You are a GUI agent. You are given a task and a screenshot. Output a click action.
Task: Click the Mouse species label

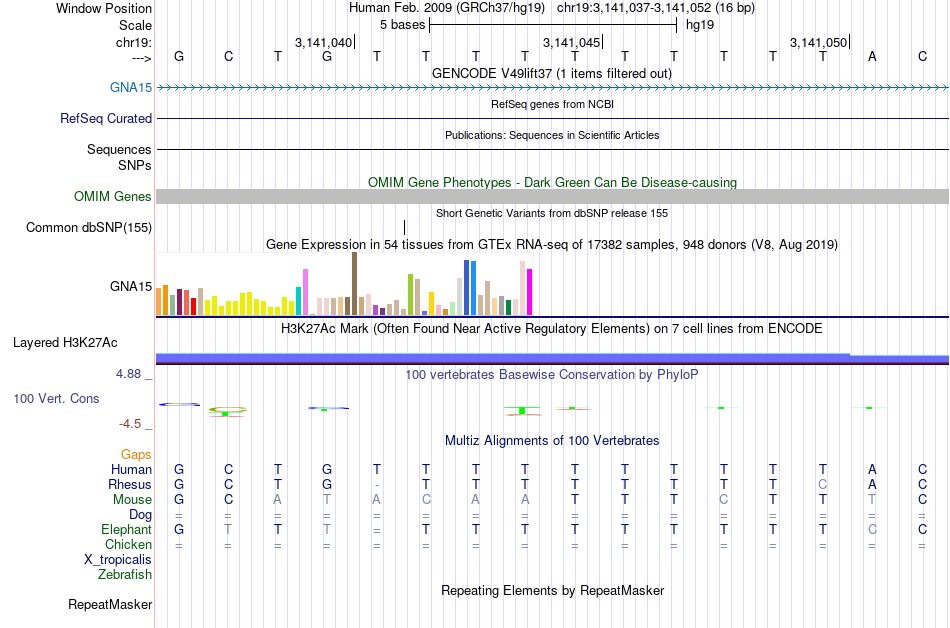click(133, 500)
